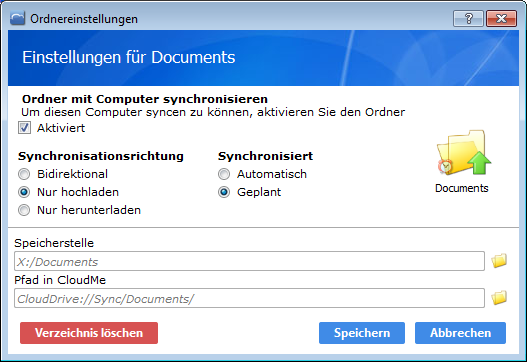Browse folder icon next to CloudMe path field
Image resolution: width=527 pixels, height=362 pixels.
click(x=499, y=298)
